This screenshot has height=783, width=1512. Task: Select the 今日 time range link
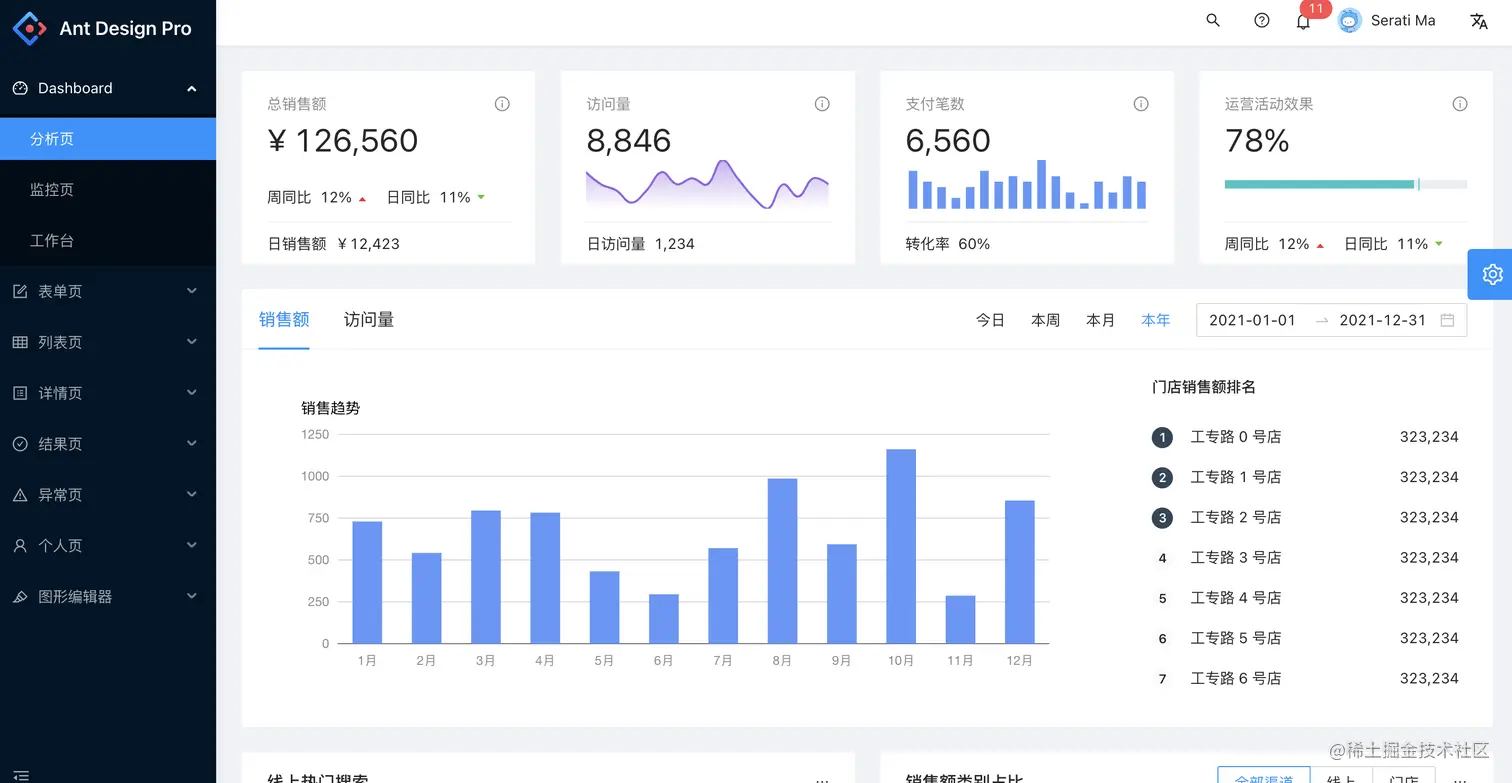[x=990, y=320]
